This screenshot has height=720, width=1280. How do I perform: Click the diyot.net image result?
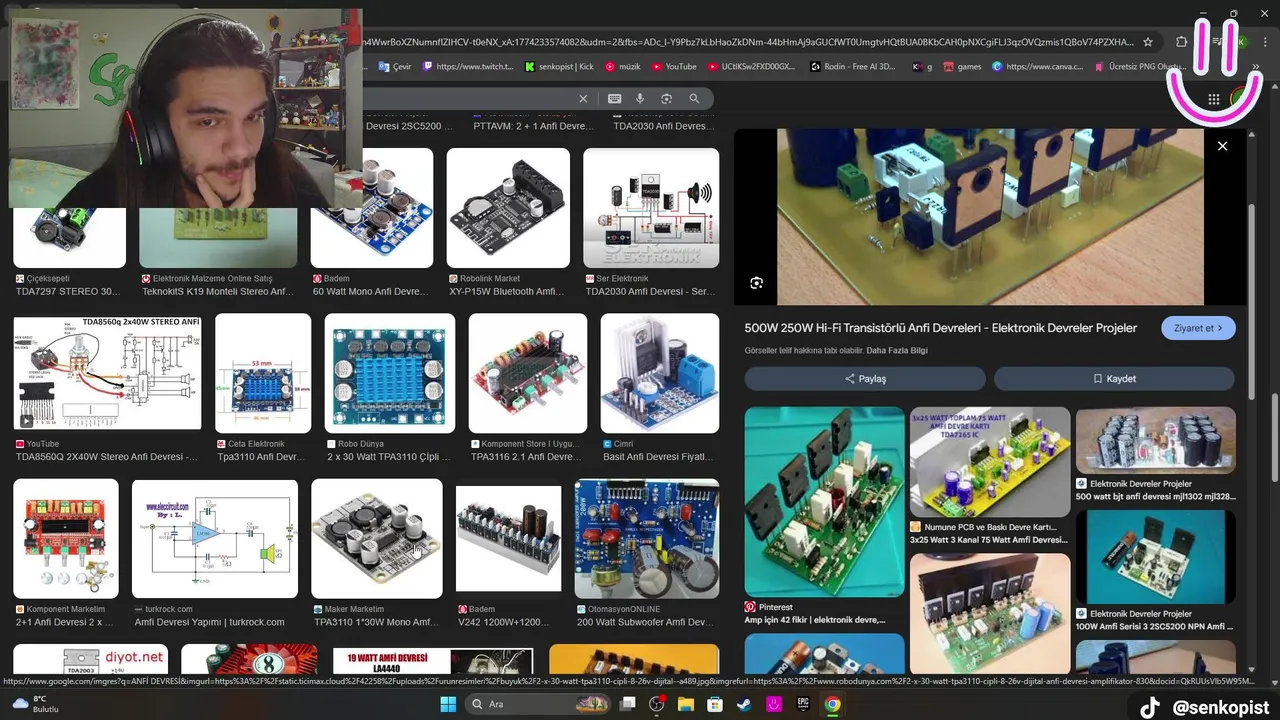point(91,659)
